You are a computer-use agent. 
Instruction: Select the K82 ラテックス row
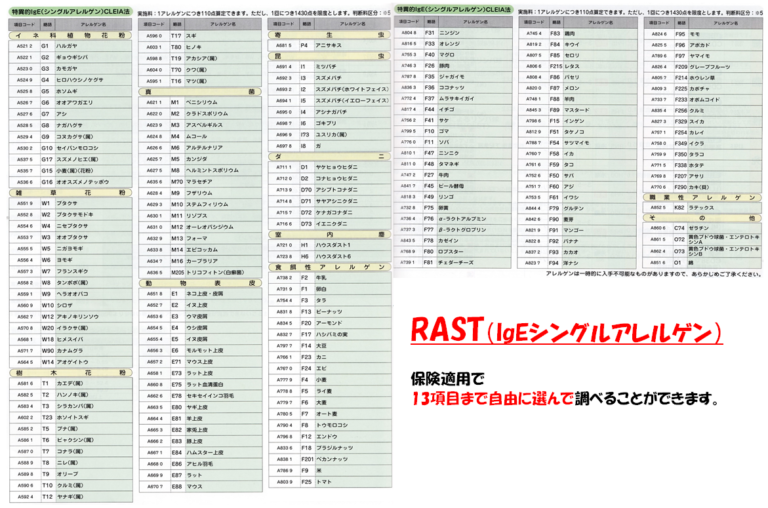703,208
